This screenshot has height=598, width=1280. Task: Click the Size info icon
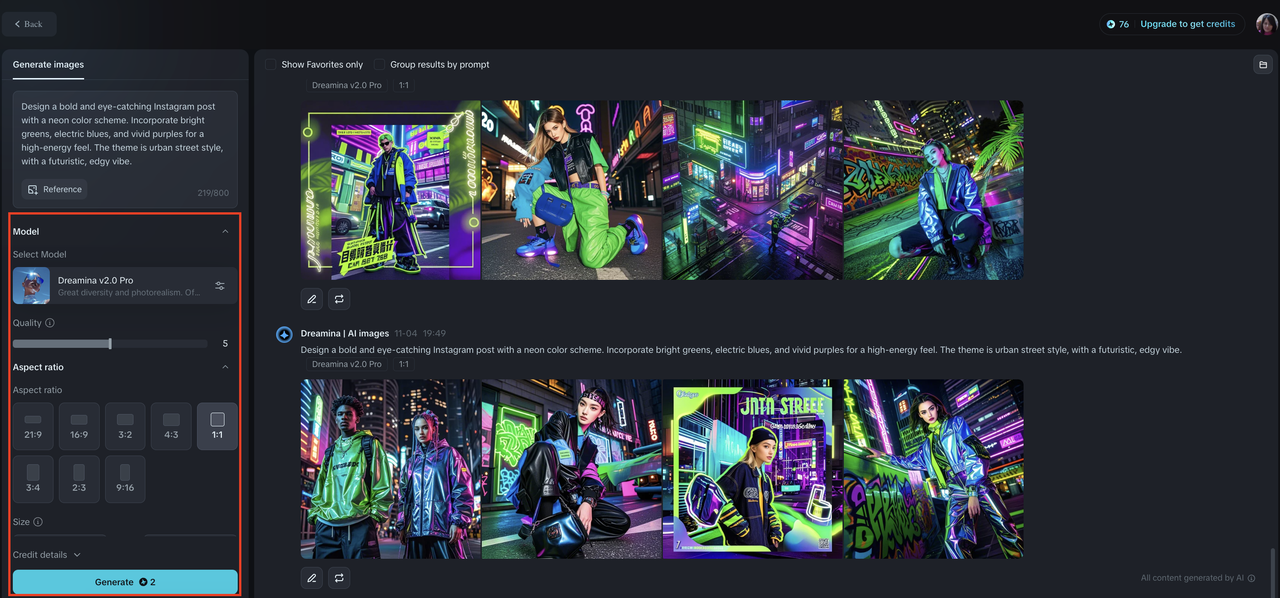38,522
